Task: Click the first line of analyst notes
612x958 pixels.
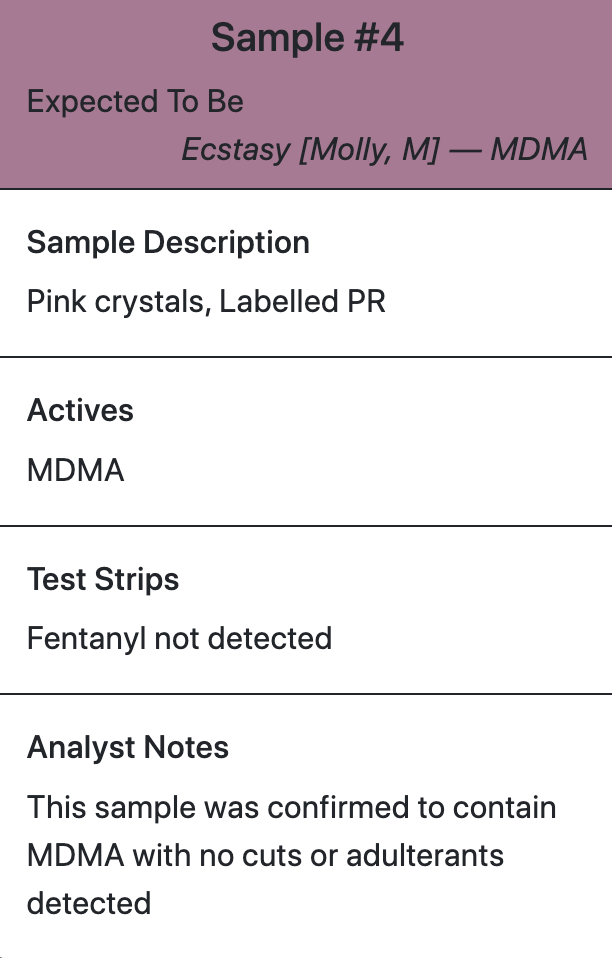Action: click(x=291, y=807)
